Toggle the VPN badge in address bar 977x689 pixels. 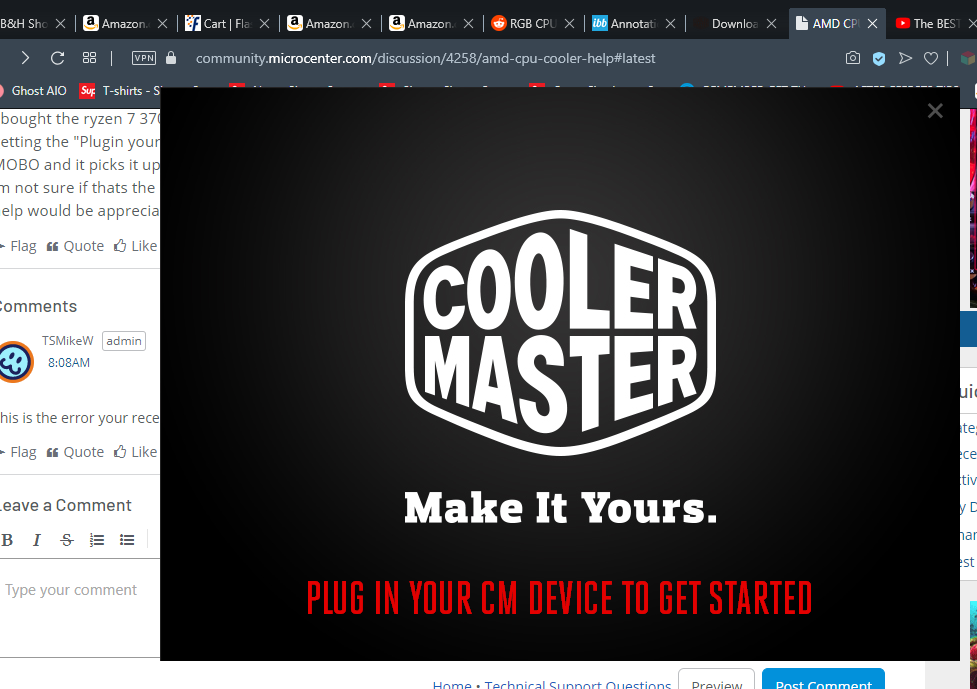pyautogui.click(x=144, y=58)
